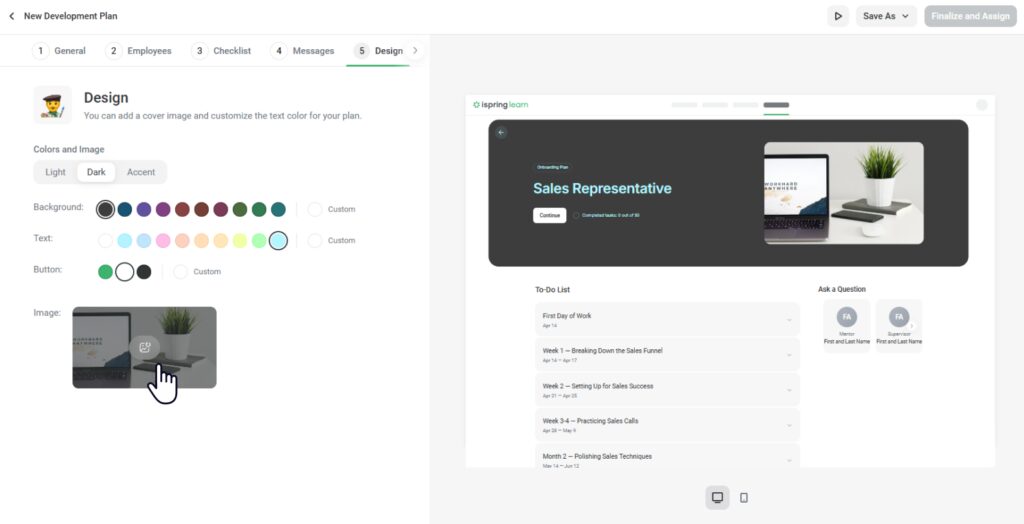Choose the Light color theme
The height and width of the screenshot is (524, 1024).
point(56,172)
